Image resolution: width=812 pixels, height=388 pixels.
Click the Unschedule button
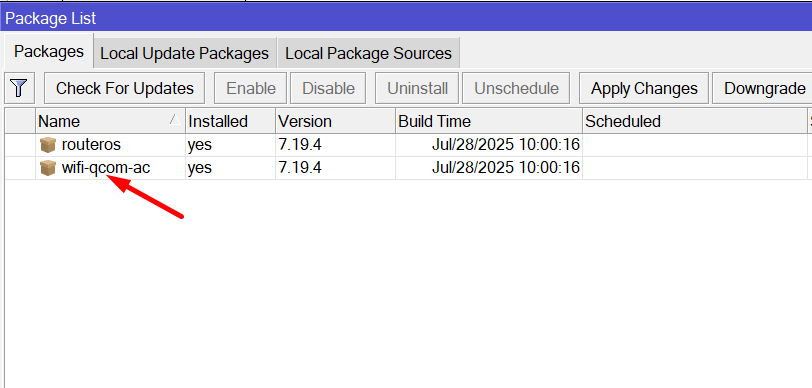516,88
